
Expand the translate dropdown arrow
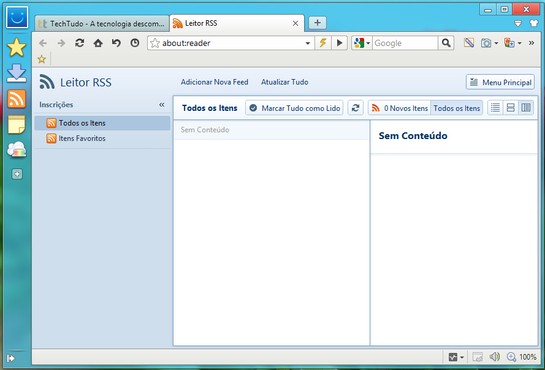point(520,43)
